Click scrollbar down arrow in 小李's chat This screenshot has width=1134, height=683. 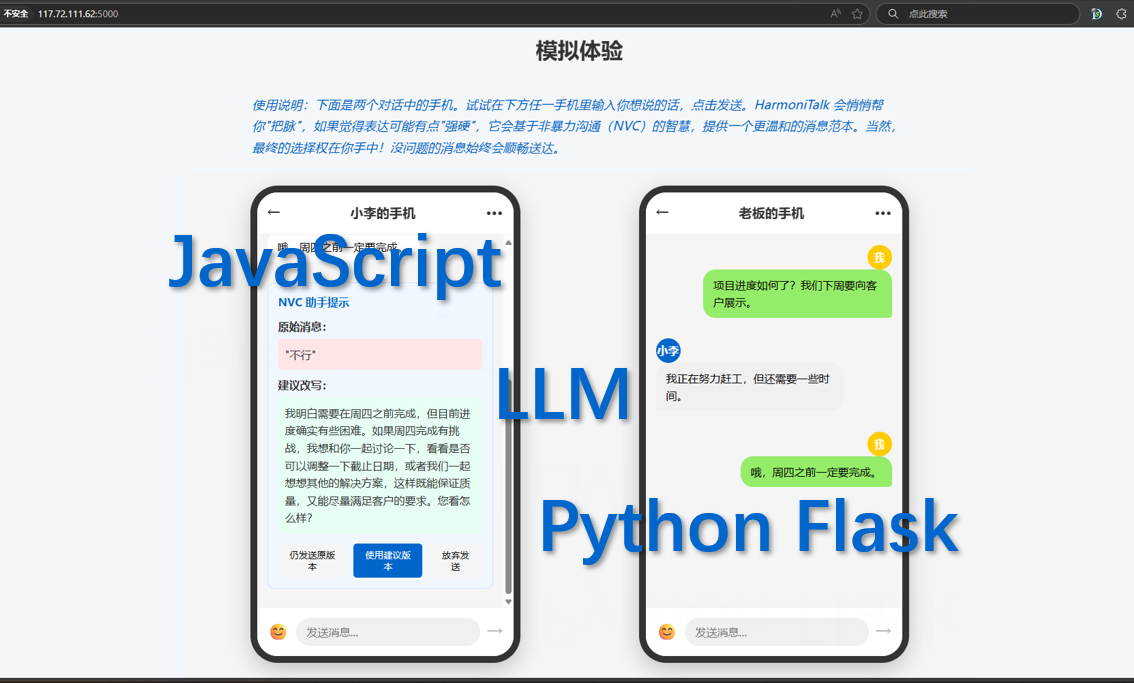[x=508, y=602]
